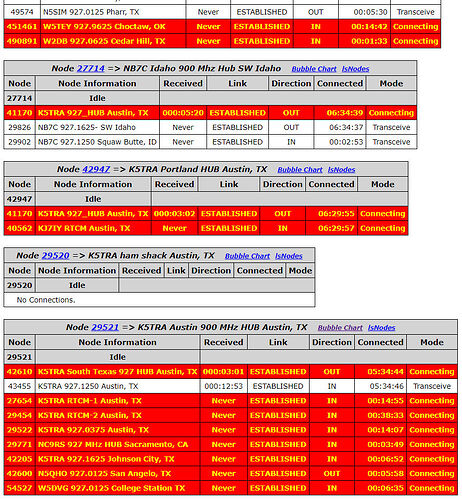Select the KJ7IY RTCM Austin row
The image size is (462, 500).
(x=206, y=228)
